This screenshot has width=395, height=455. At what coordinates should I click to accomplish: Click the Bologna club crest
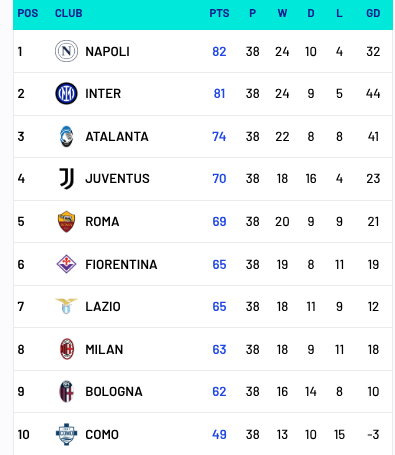click(66, 391)
